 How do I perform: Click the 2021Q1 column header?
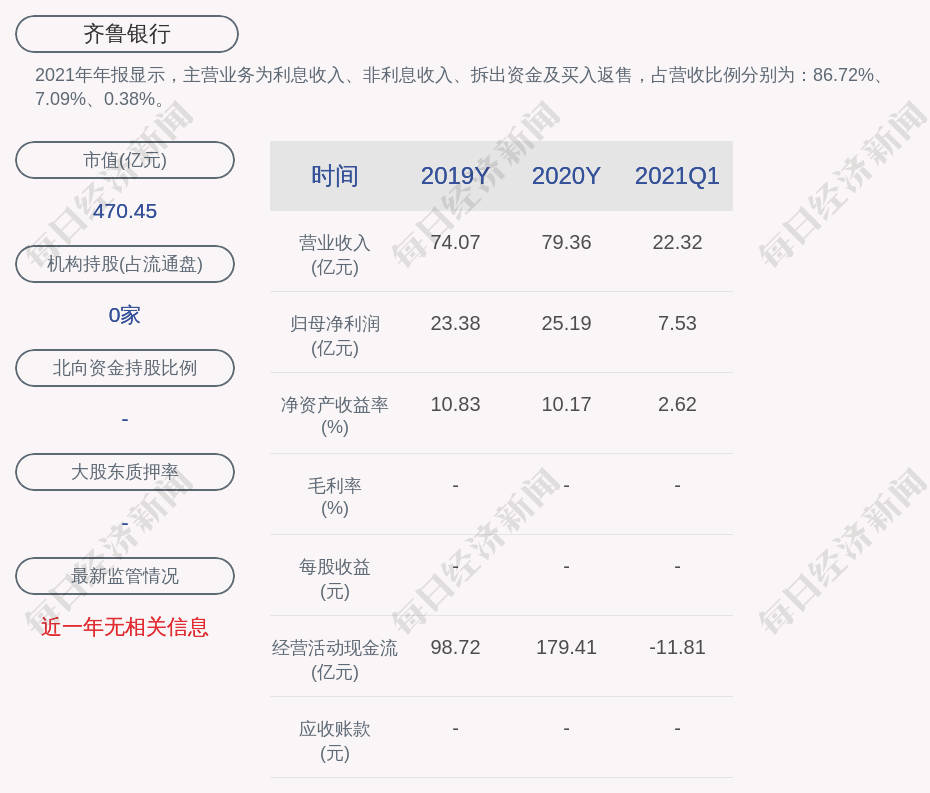point(677,176)
